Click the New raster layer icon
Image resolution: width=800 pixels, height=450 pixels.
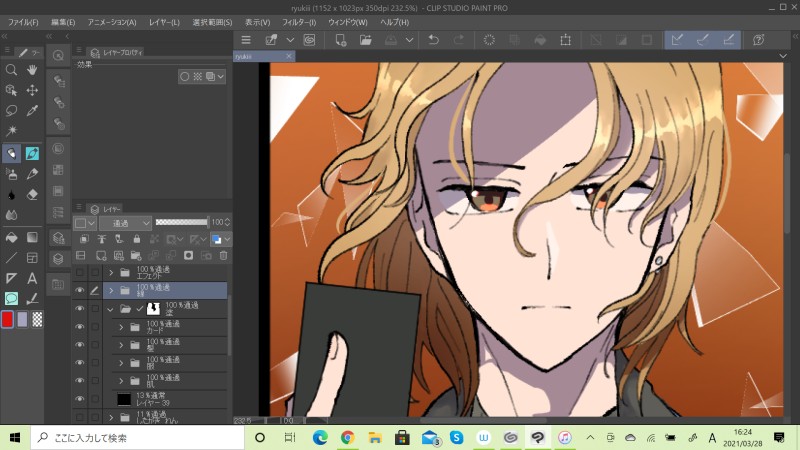(101, 256)
